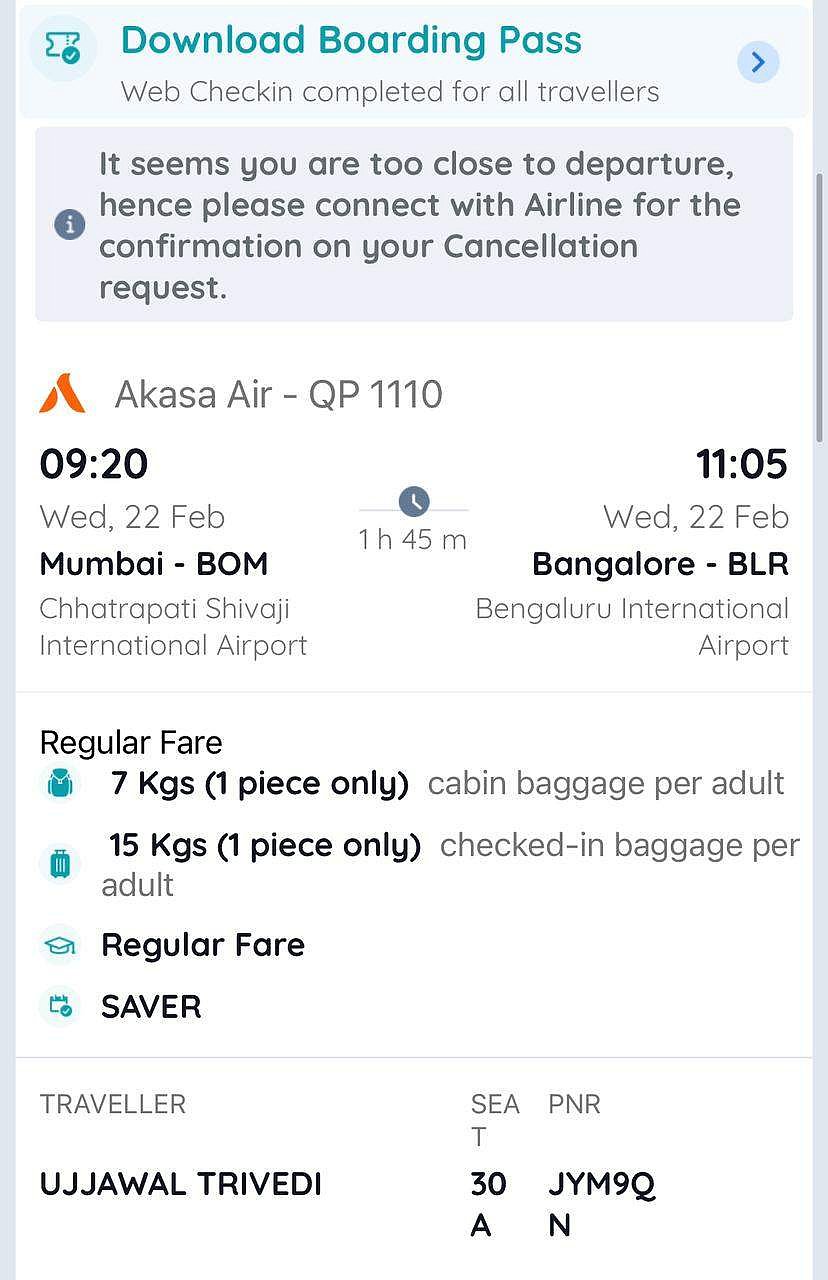Click the Mumbai - BOM origin label

(x=154, y=564)
